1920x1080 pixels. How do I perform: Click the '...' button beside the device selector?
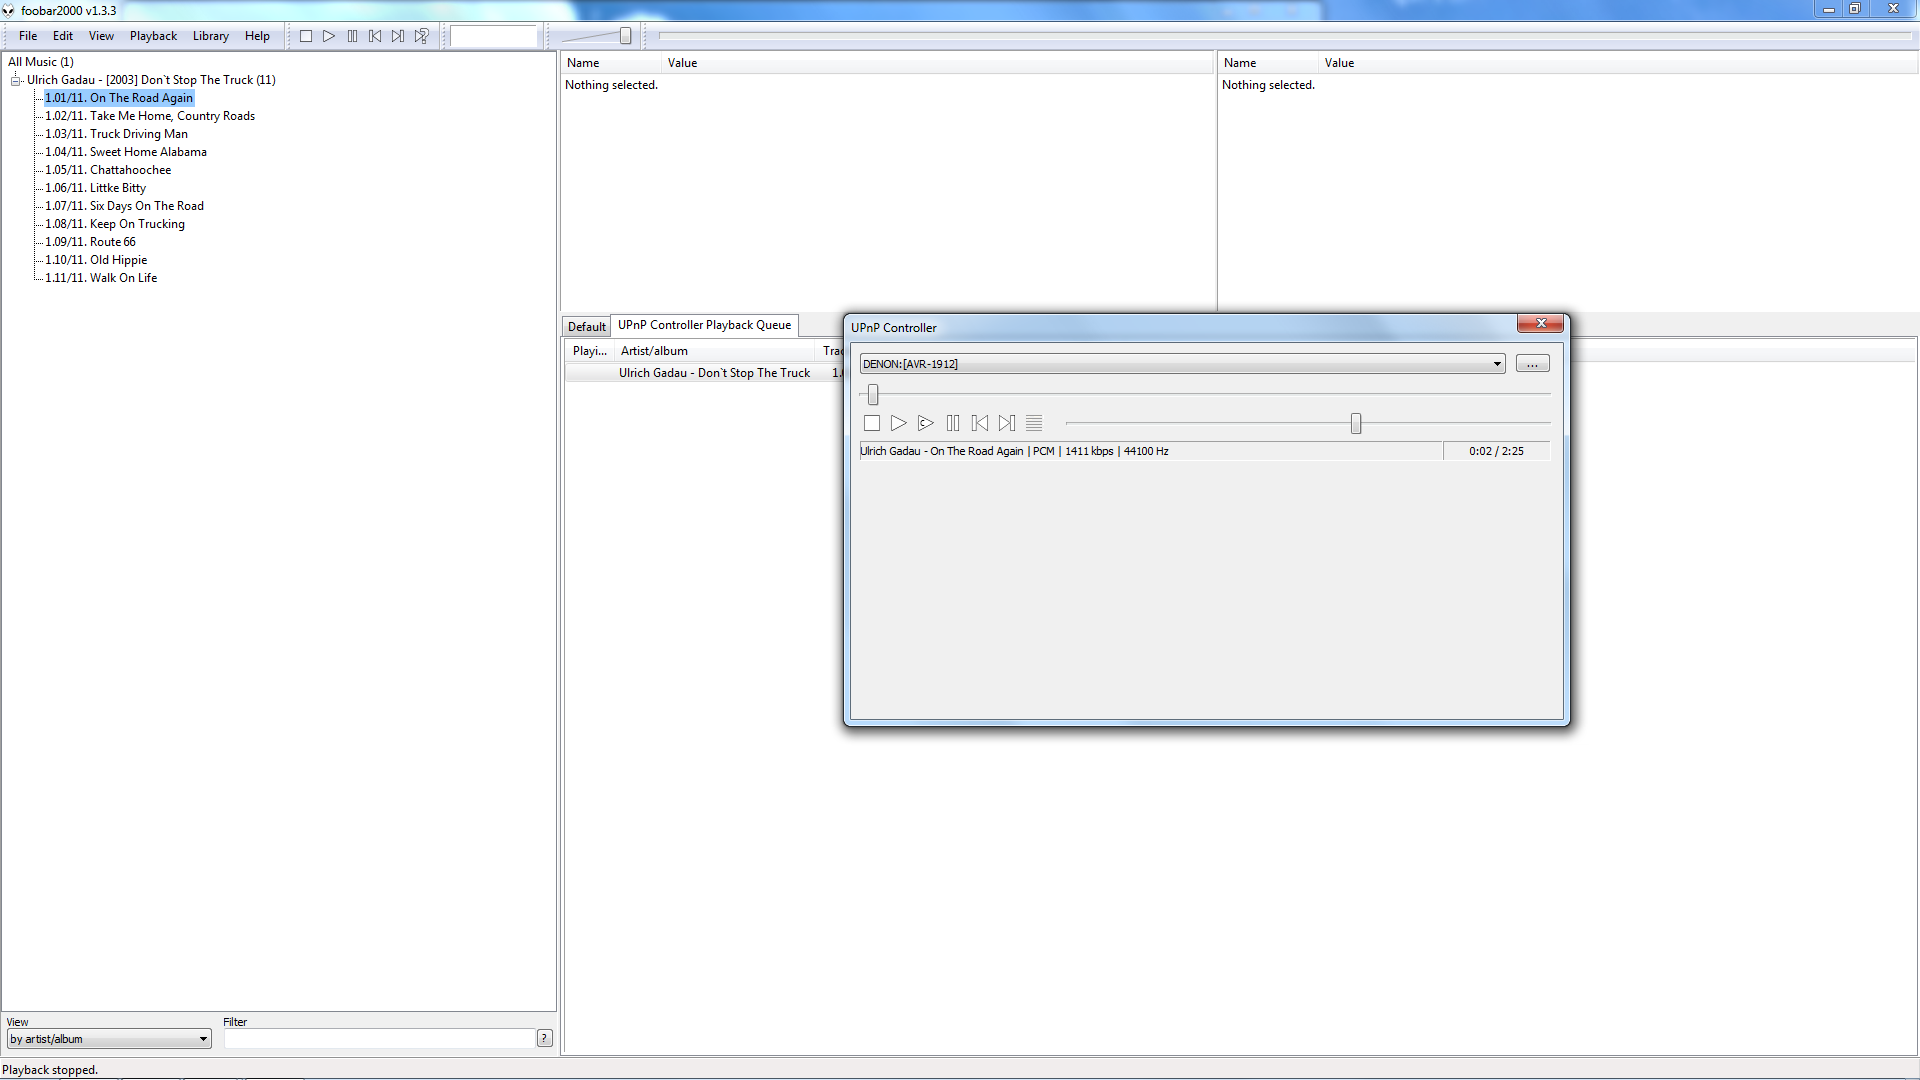pyautogui.click(x=1532, y=364)
